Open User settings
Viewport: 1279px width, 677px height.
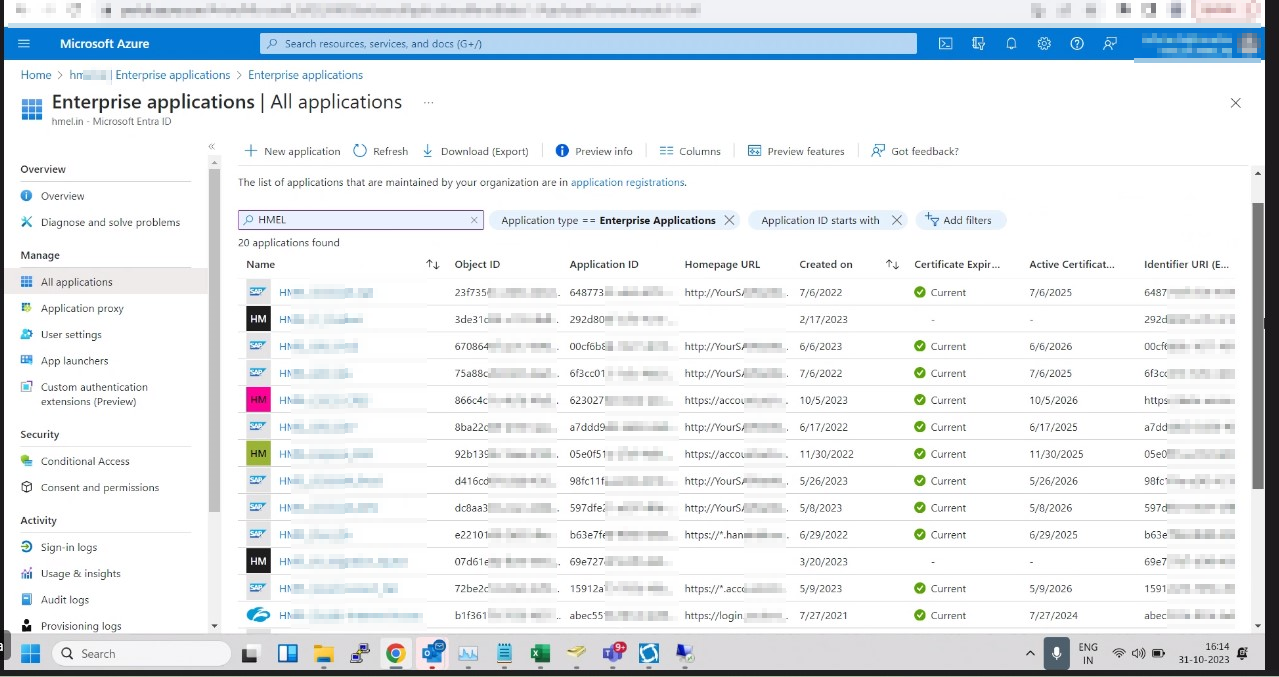(71, 334)
